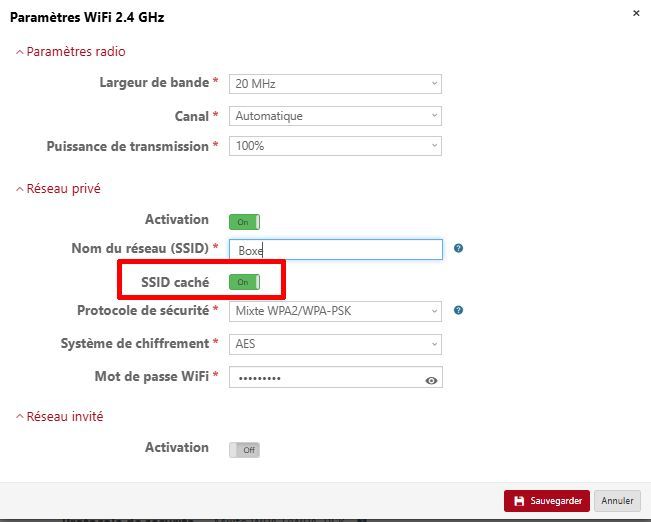The image size is (651, 522).
Task: Toggle the SSID caché switch
Action: point(244,282)
